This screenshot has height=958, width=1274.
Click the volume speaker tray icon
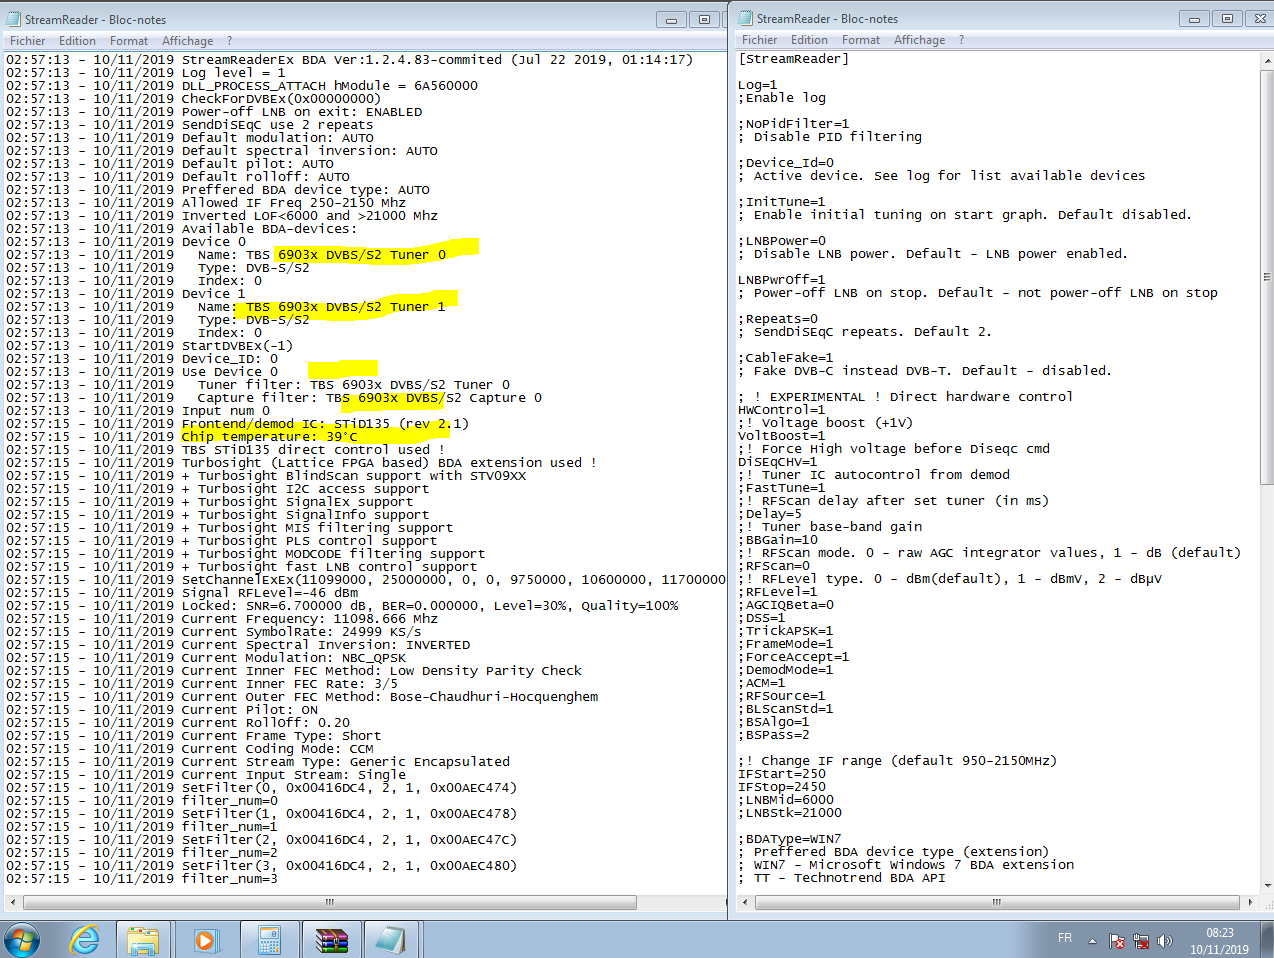tap(1164, 941)
